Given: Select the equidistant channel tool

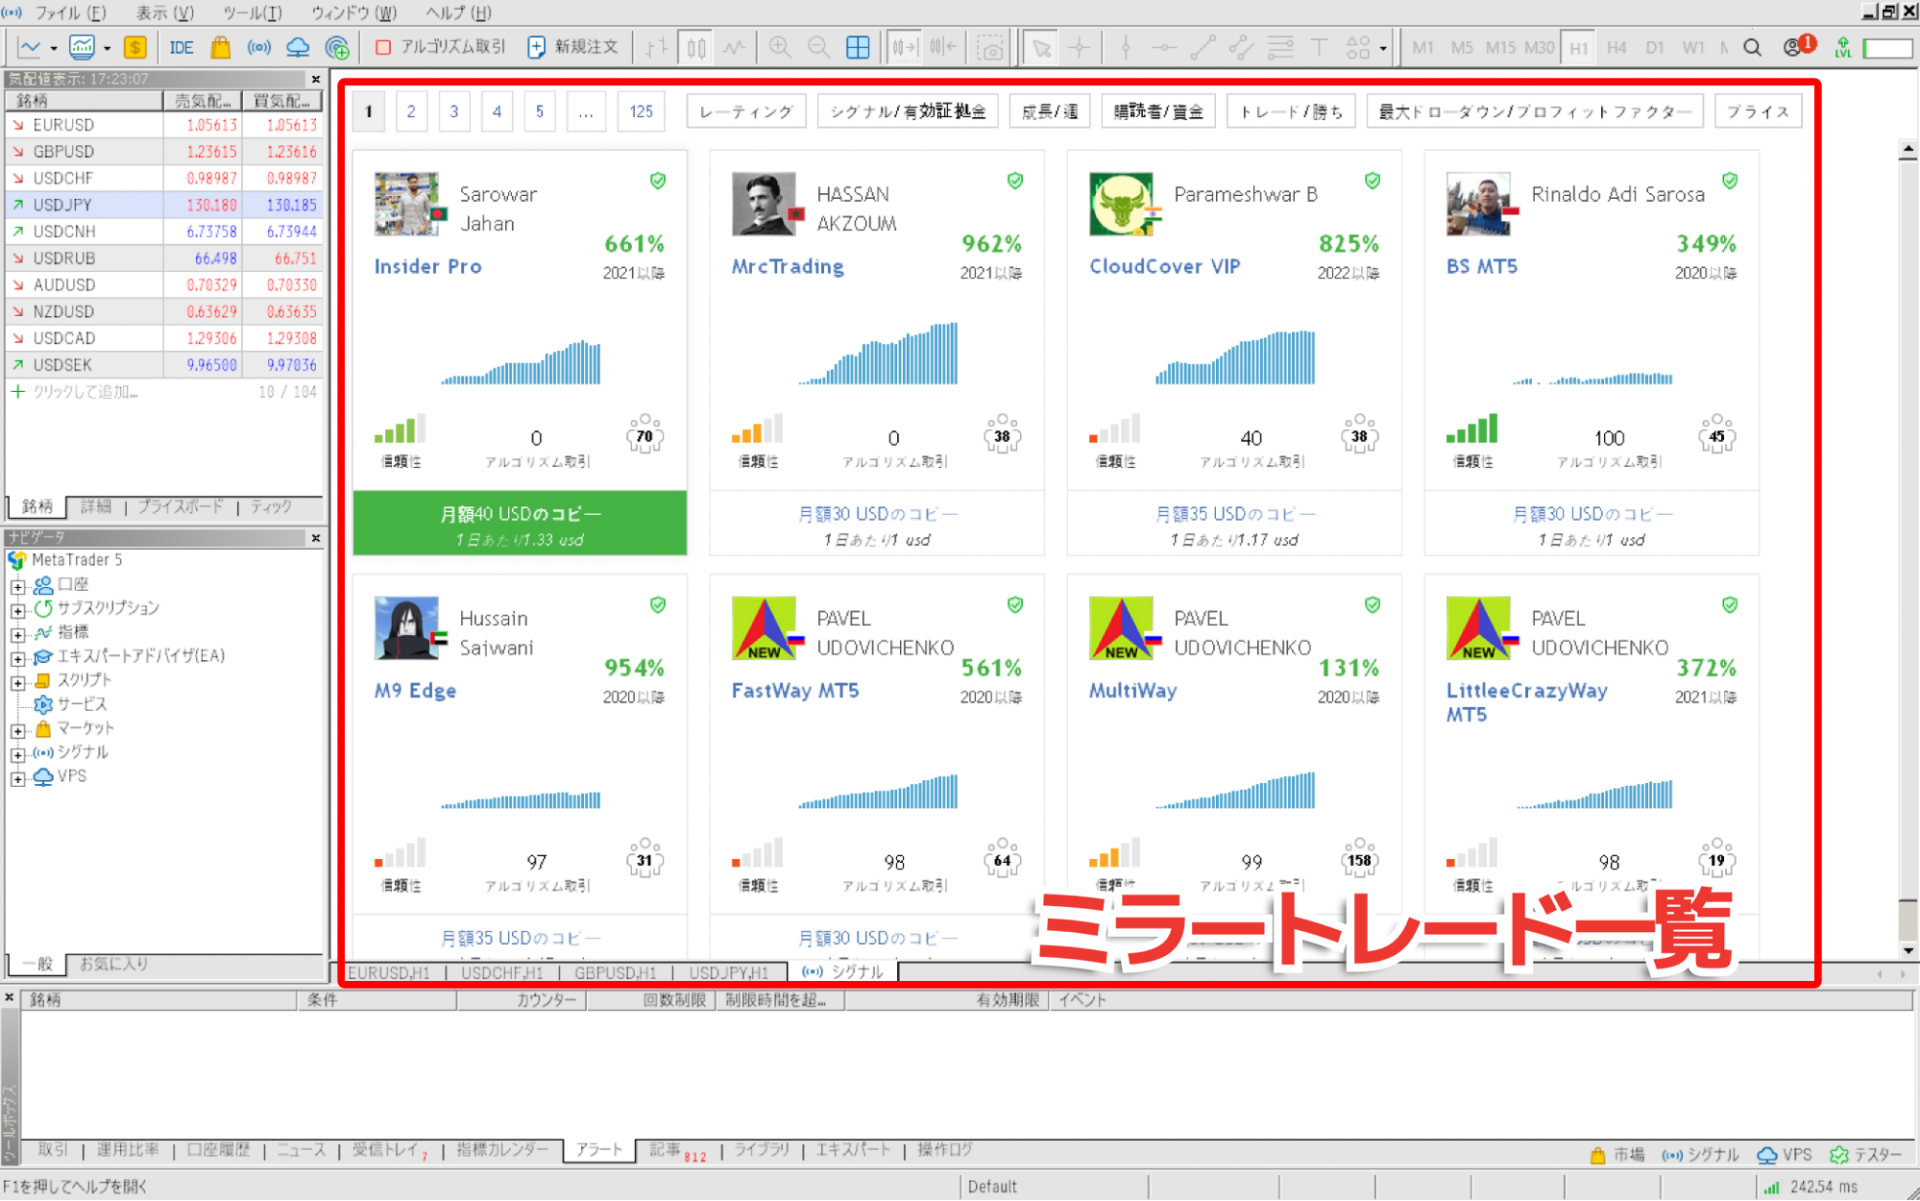Looking at the screenshot, I should tap(1241, 47).
